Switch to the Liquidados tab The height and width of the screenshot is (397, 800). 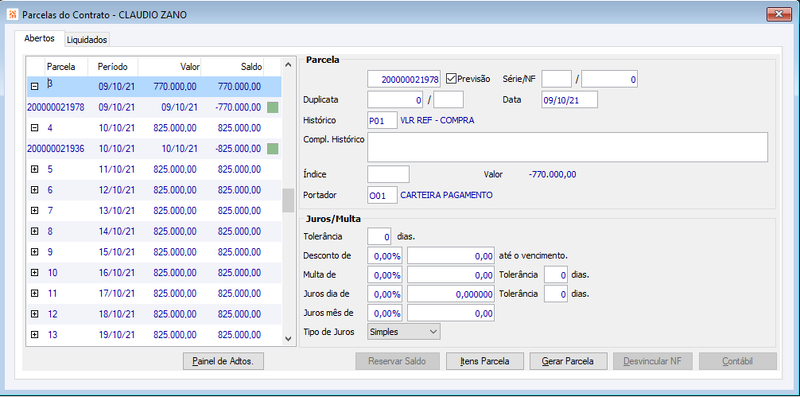(x=87, y=39)
